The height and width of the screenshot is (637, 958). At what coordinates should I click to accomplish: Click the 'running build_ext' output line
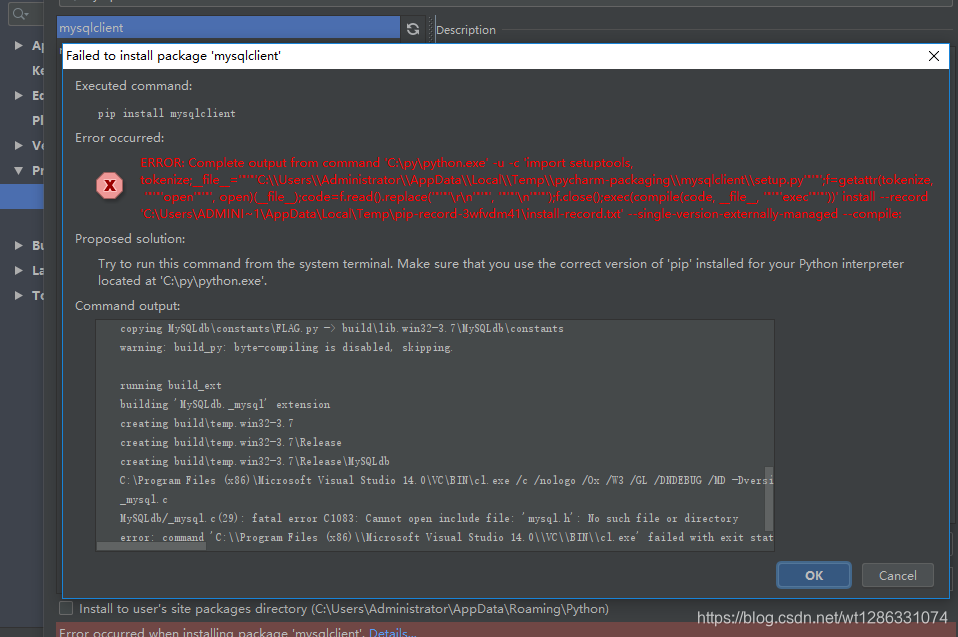click(170, 385)
